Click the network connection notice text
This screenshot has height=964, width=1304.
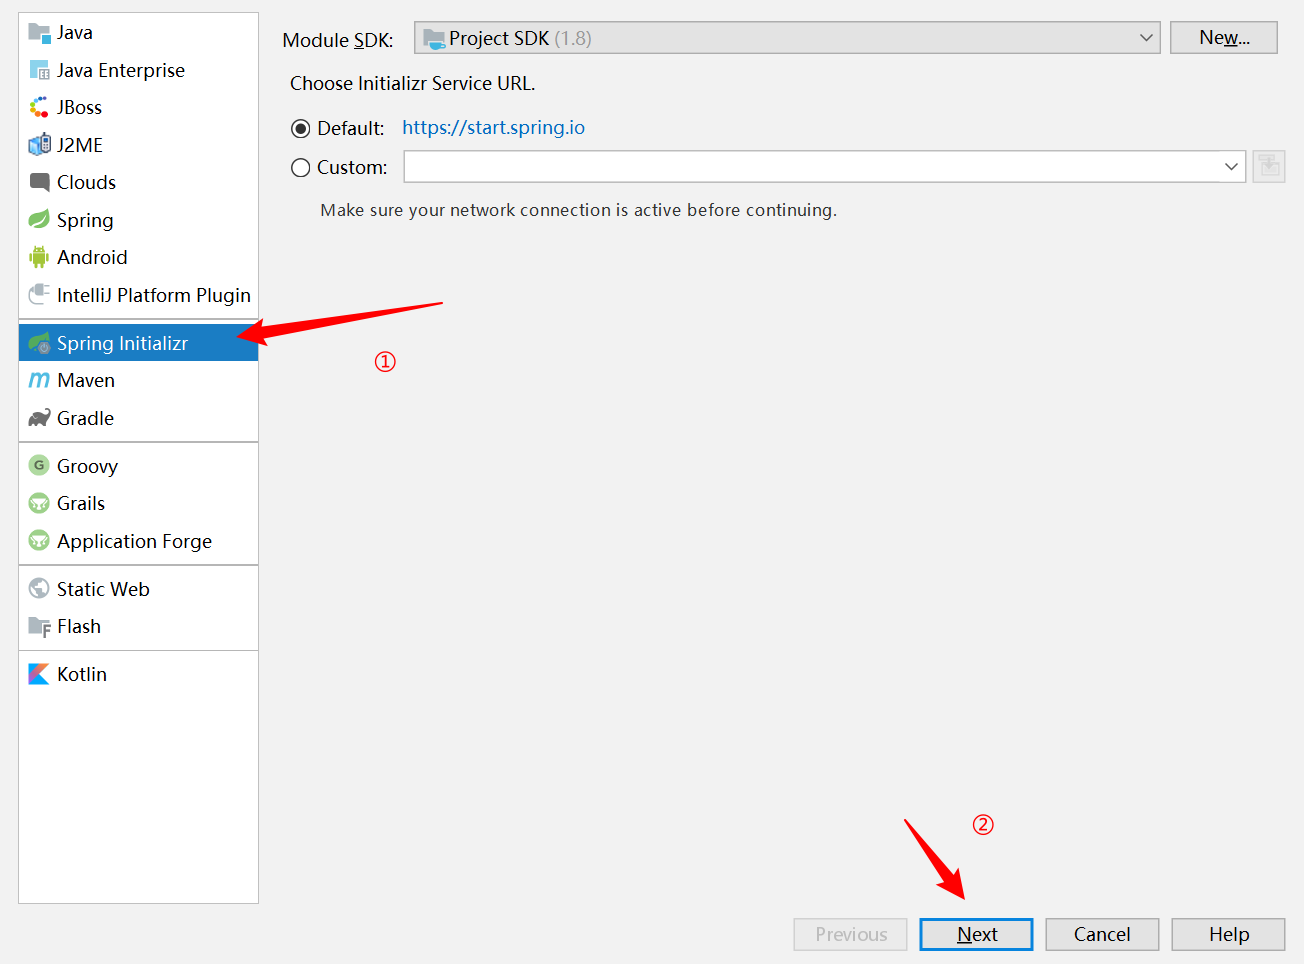[x=579, y=210]
